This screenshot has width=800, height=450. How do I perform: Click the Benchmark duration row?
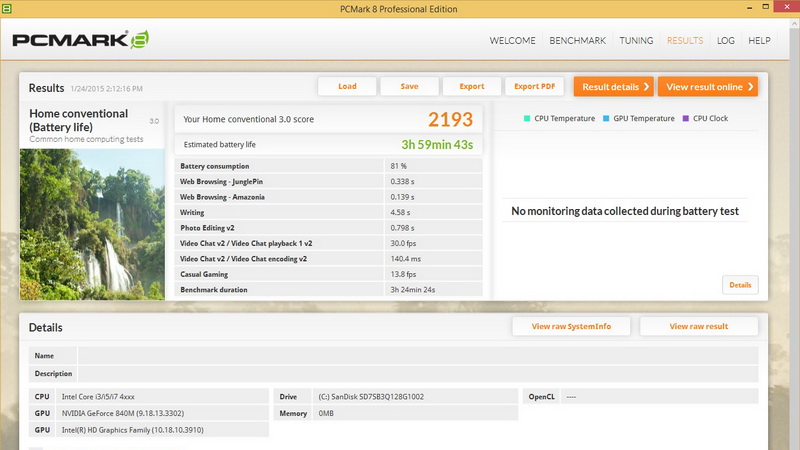pos(329,289)
